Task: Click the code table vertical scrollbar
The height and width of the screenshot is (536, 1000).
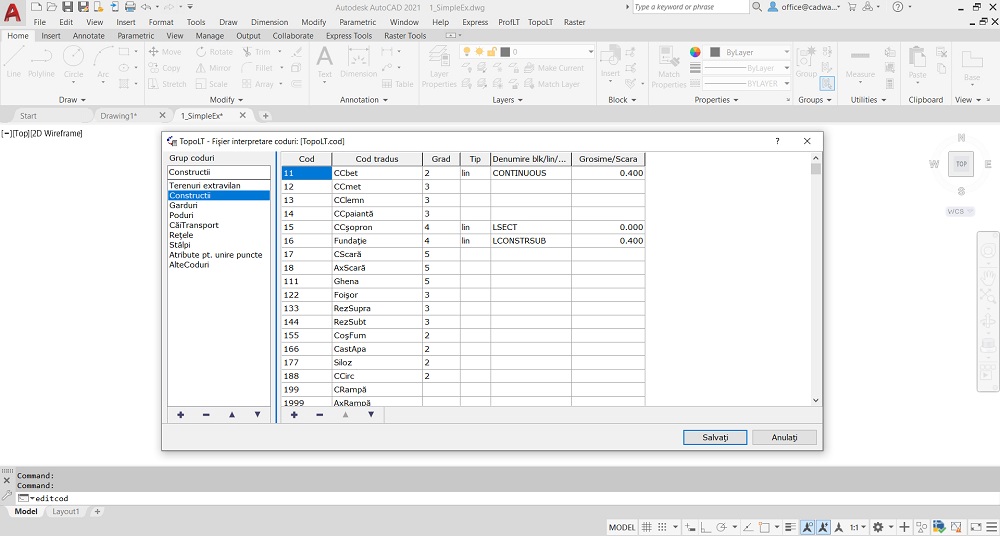Action: pyautogui.click(x=816, y=278)
